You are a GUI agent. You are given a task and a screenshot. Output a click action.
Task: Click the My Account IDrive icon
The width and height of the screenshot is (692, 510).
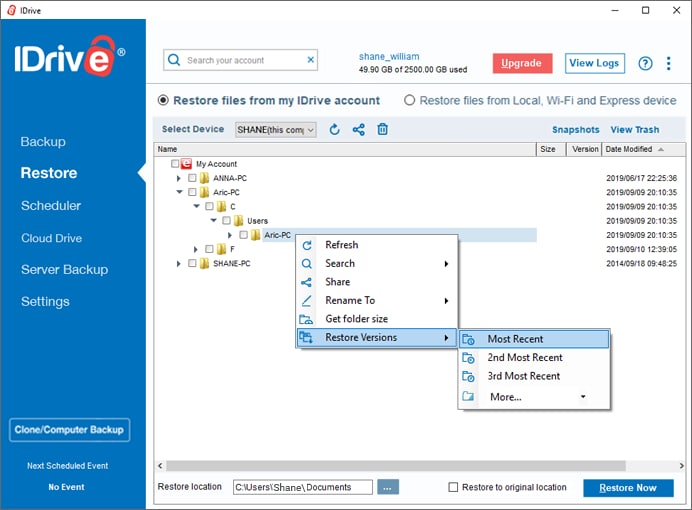[186, 164]
